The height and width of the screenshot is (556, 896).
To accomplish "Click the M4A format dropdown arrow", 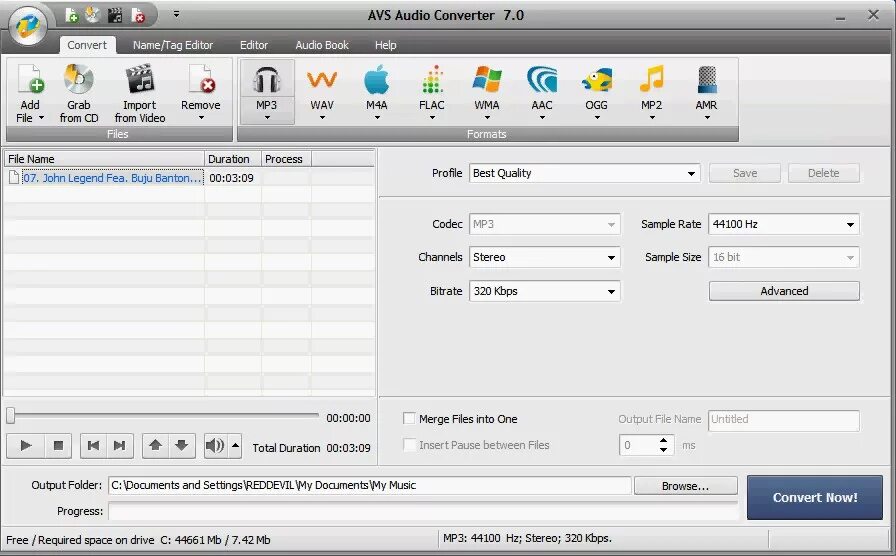I will (377, 118).
